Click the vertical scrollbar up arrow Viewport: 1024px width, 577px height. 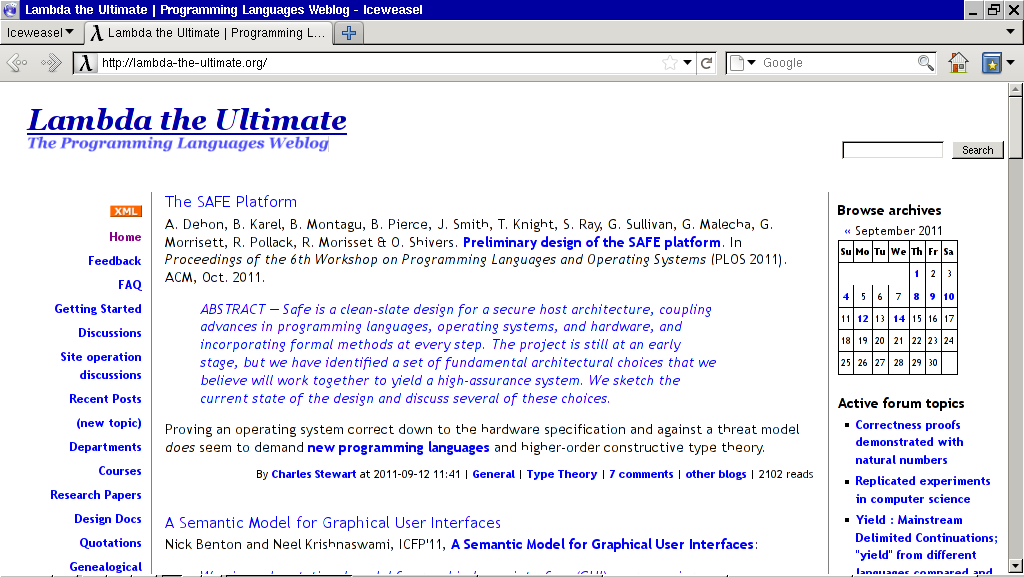point(1015,89)
